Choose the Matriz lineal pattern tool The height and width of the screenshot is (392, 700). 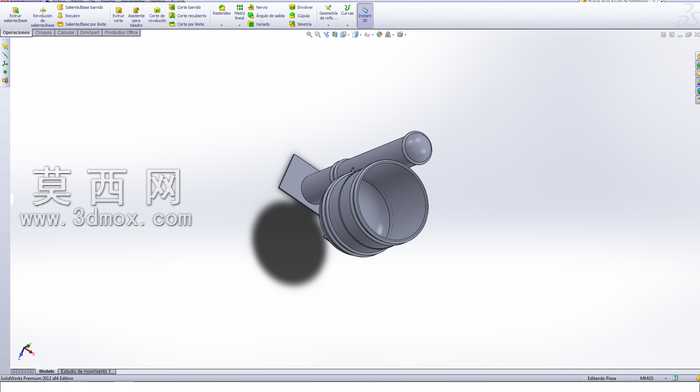click(x=240, y=12)
